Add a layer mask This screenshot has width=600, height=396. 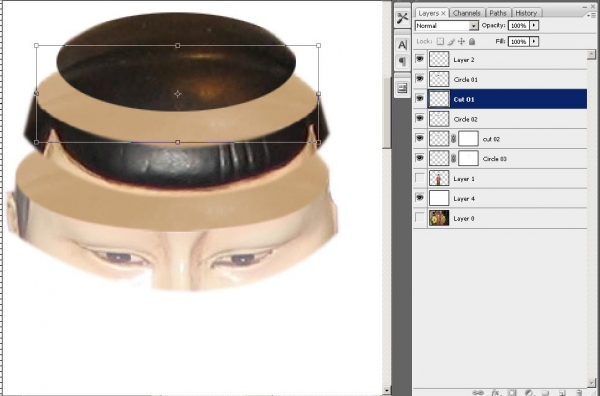512,392
